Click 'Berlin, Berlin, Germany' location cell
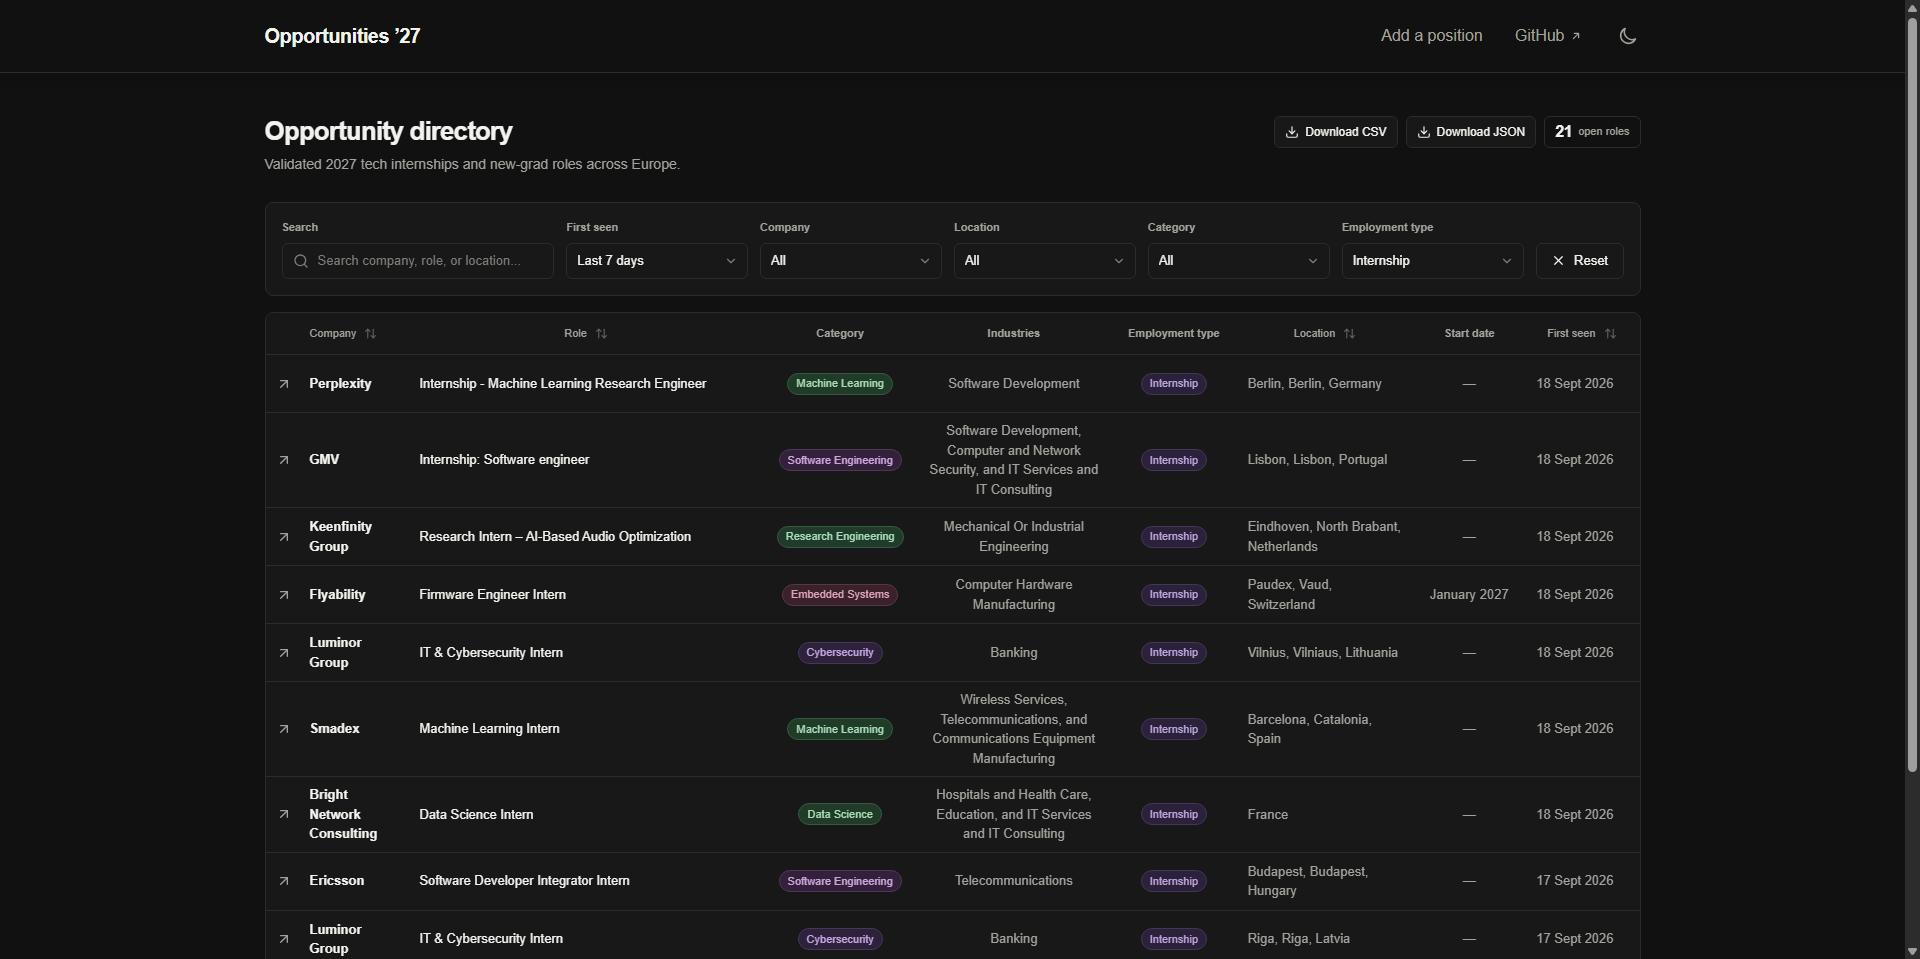Screen dimensions: 1920x959 click(1315, 384)
